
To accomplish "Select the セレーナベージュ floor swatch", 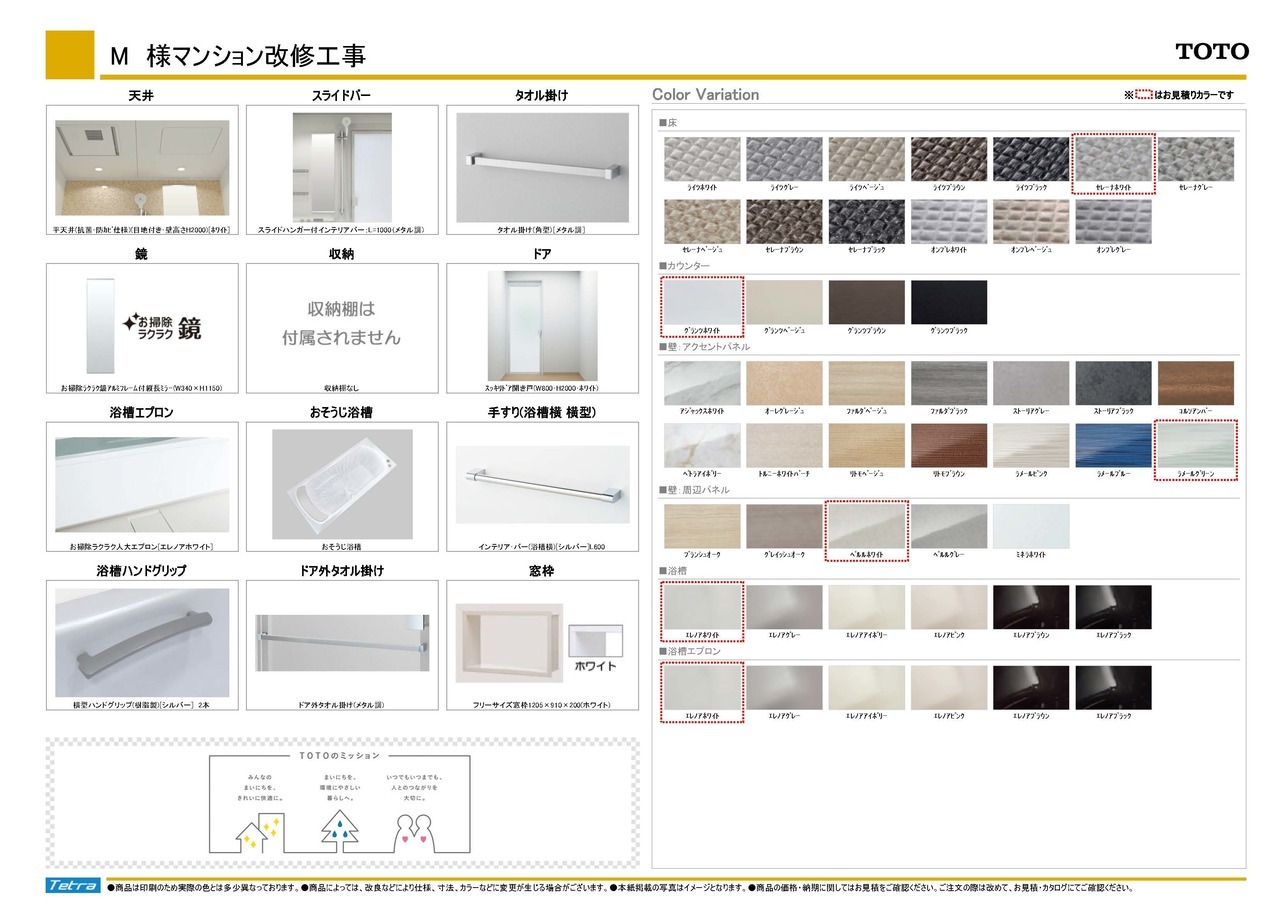I will click(x=702, y=222).
